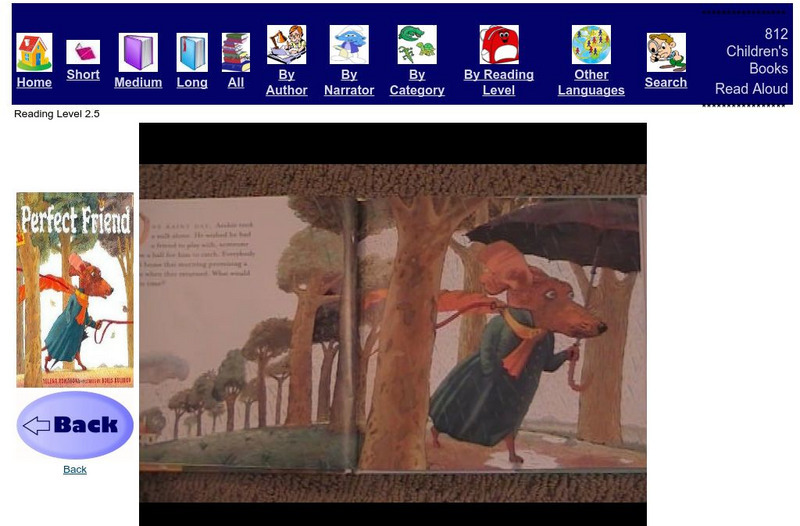800x526 pixels.
Task: Open the By Category reptiles icon
Action: pyautogui.click(x=417, y=45)
